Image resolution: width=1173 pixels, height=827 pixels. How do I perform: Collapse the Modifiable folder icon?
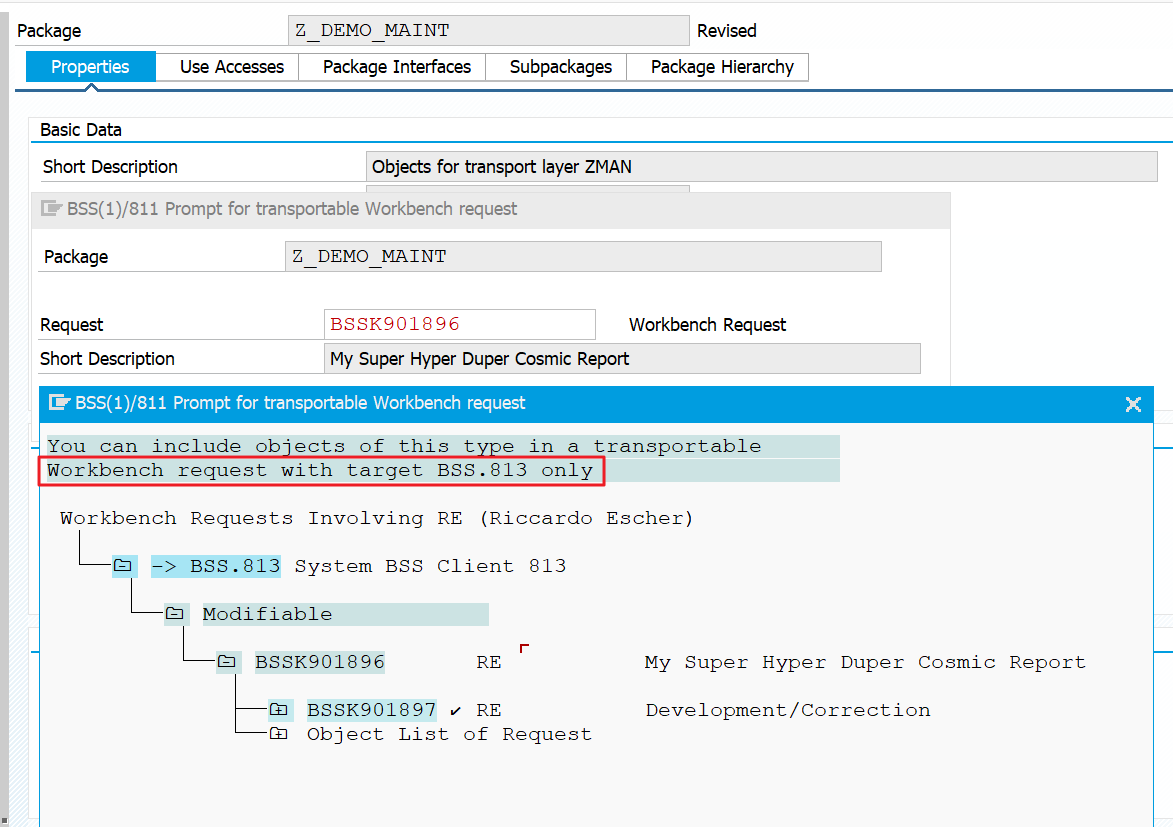tap(175, 614)
